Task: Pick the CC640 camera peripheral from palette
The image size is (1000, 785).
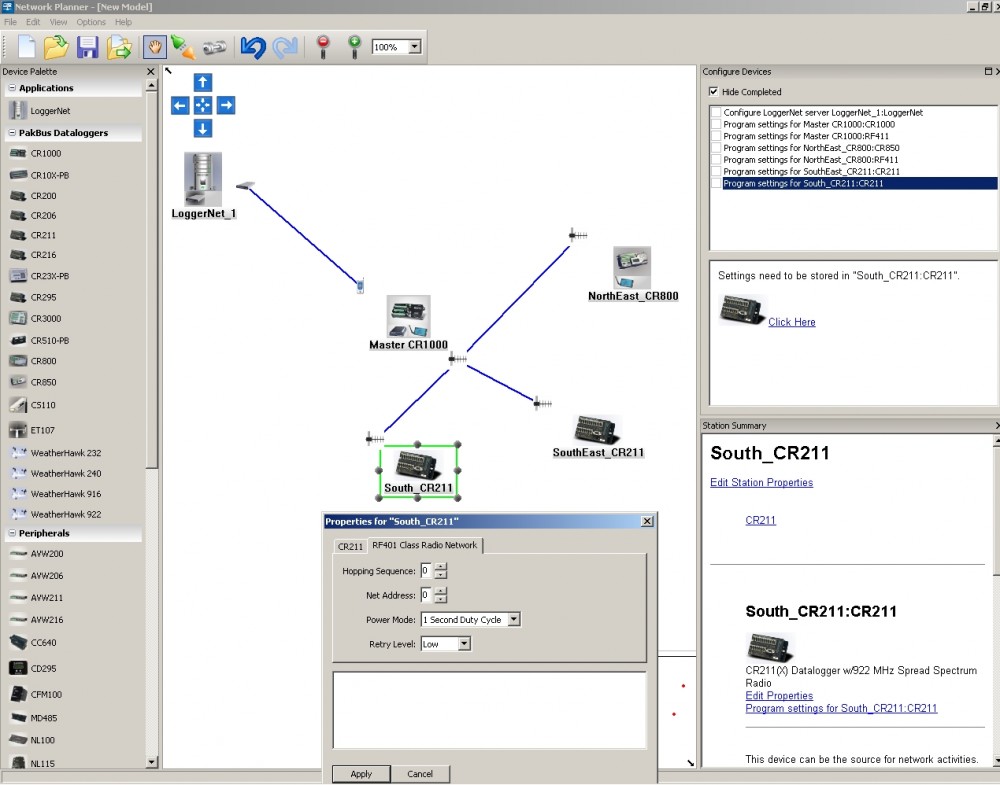Action: click(x=43, y=643)
